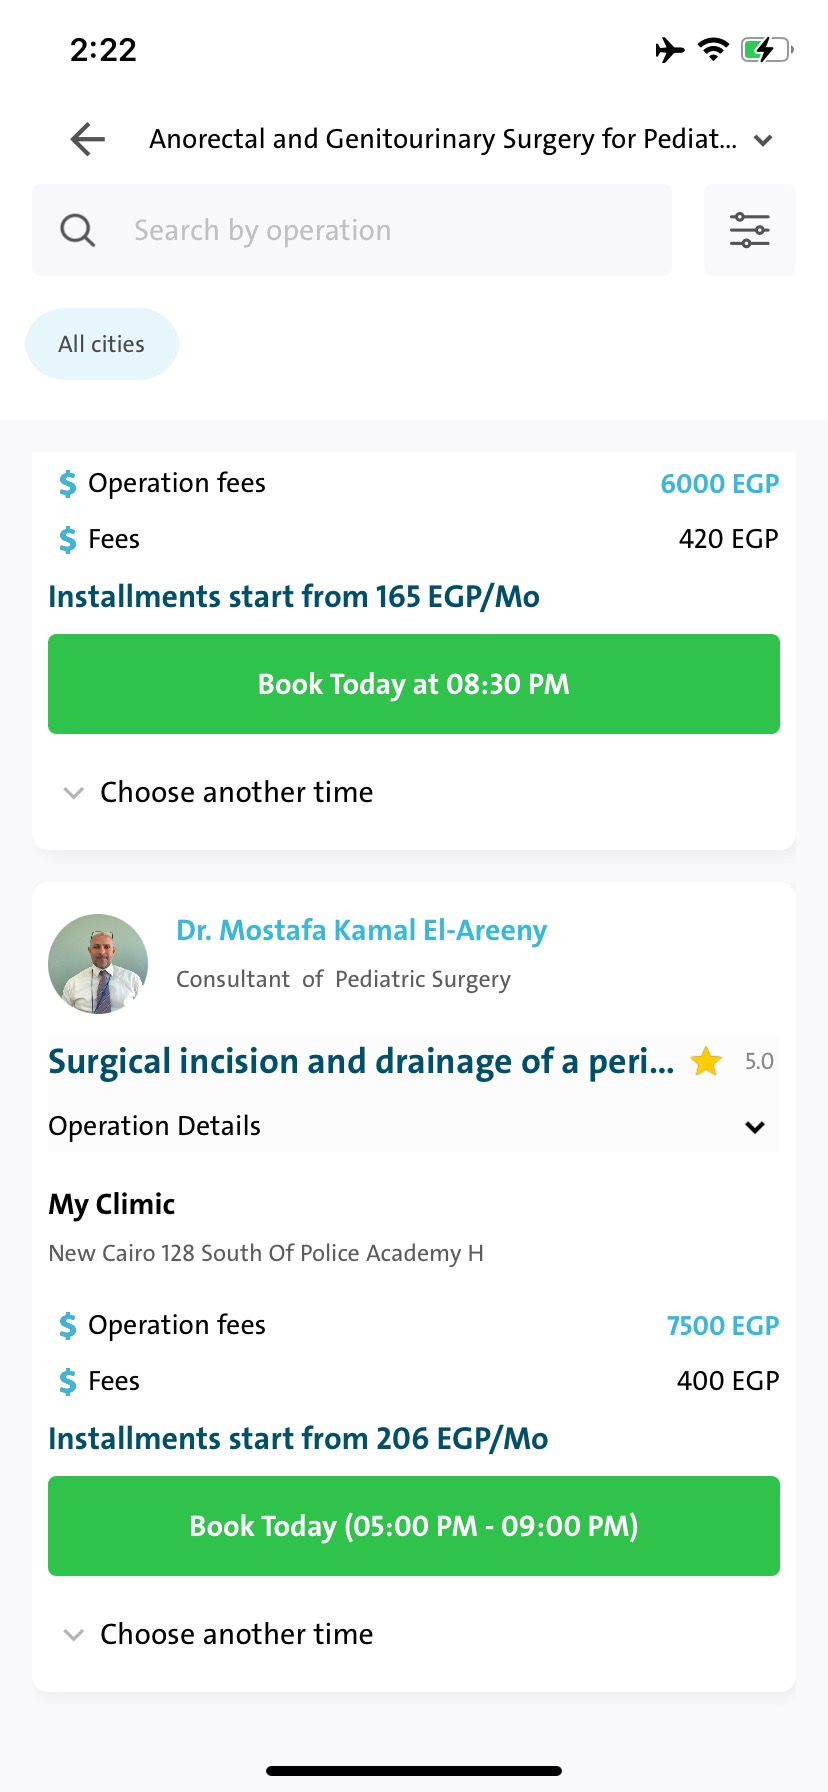
Task: Tap the yellow rating star
Action: pyautogui.click(x=706, y=1061)
